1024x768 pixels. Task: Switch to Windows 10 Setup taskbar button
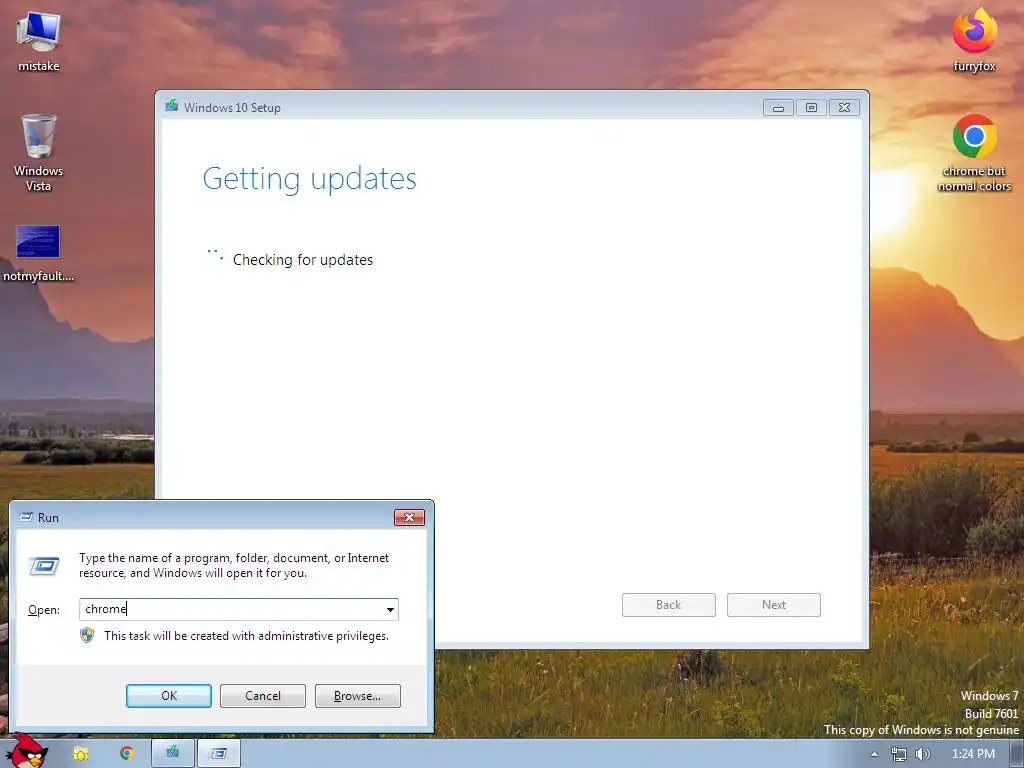point(173,754)
